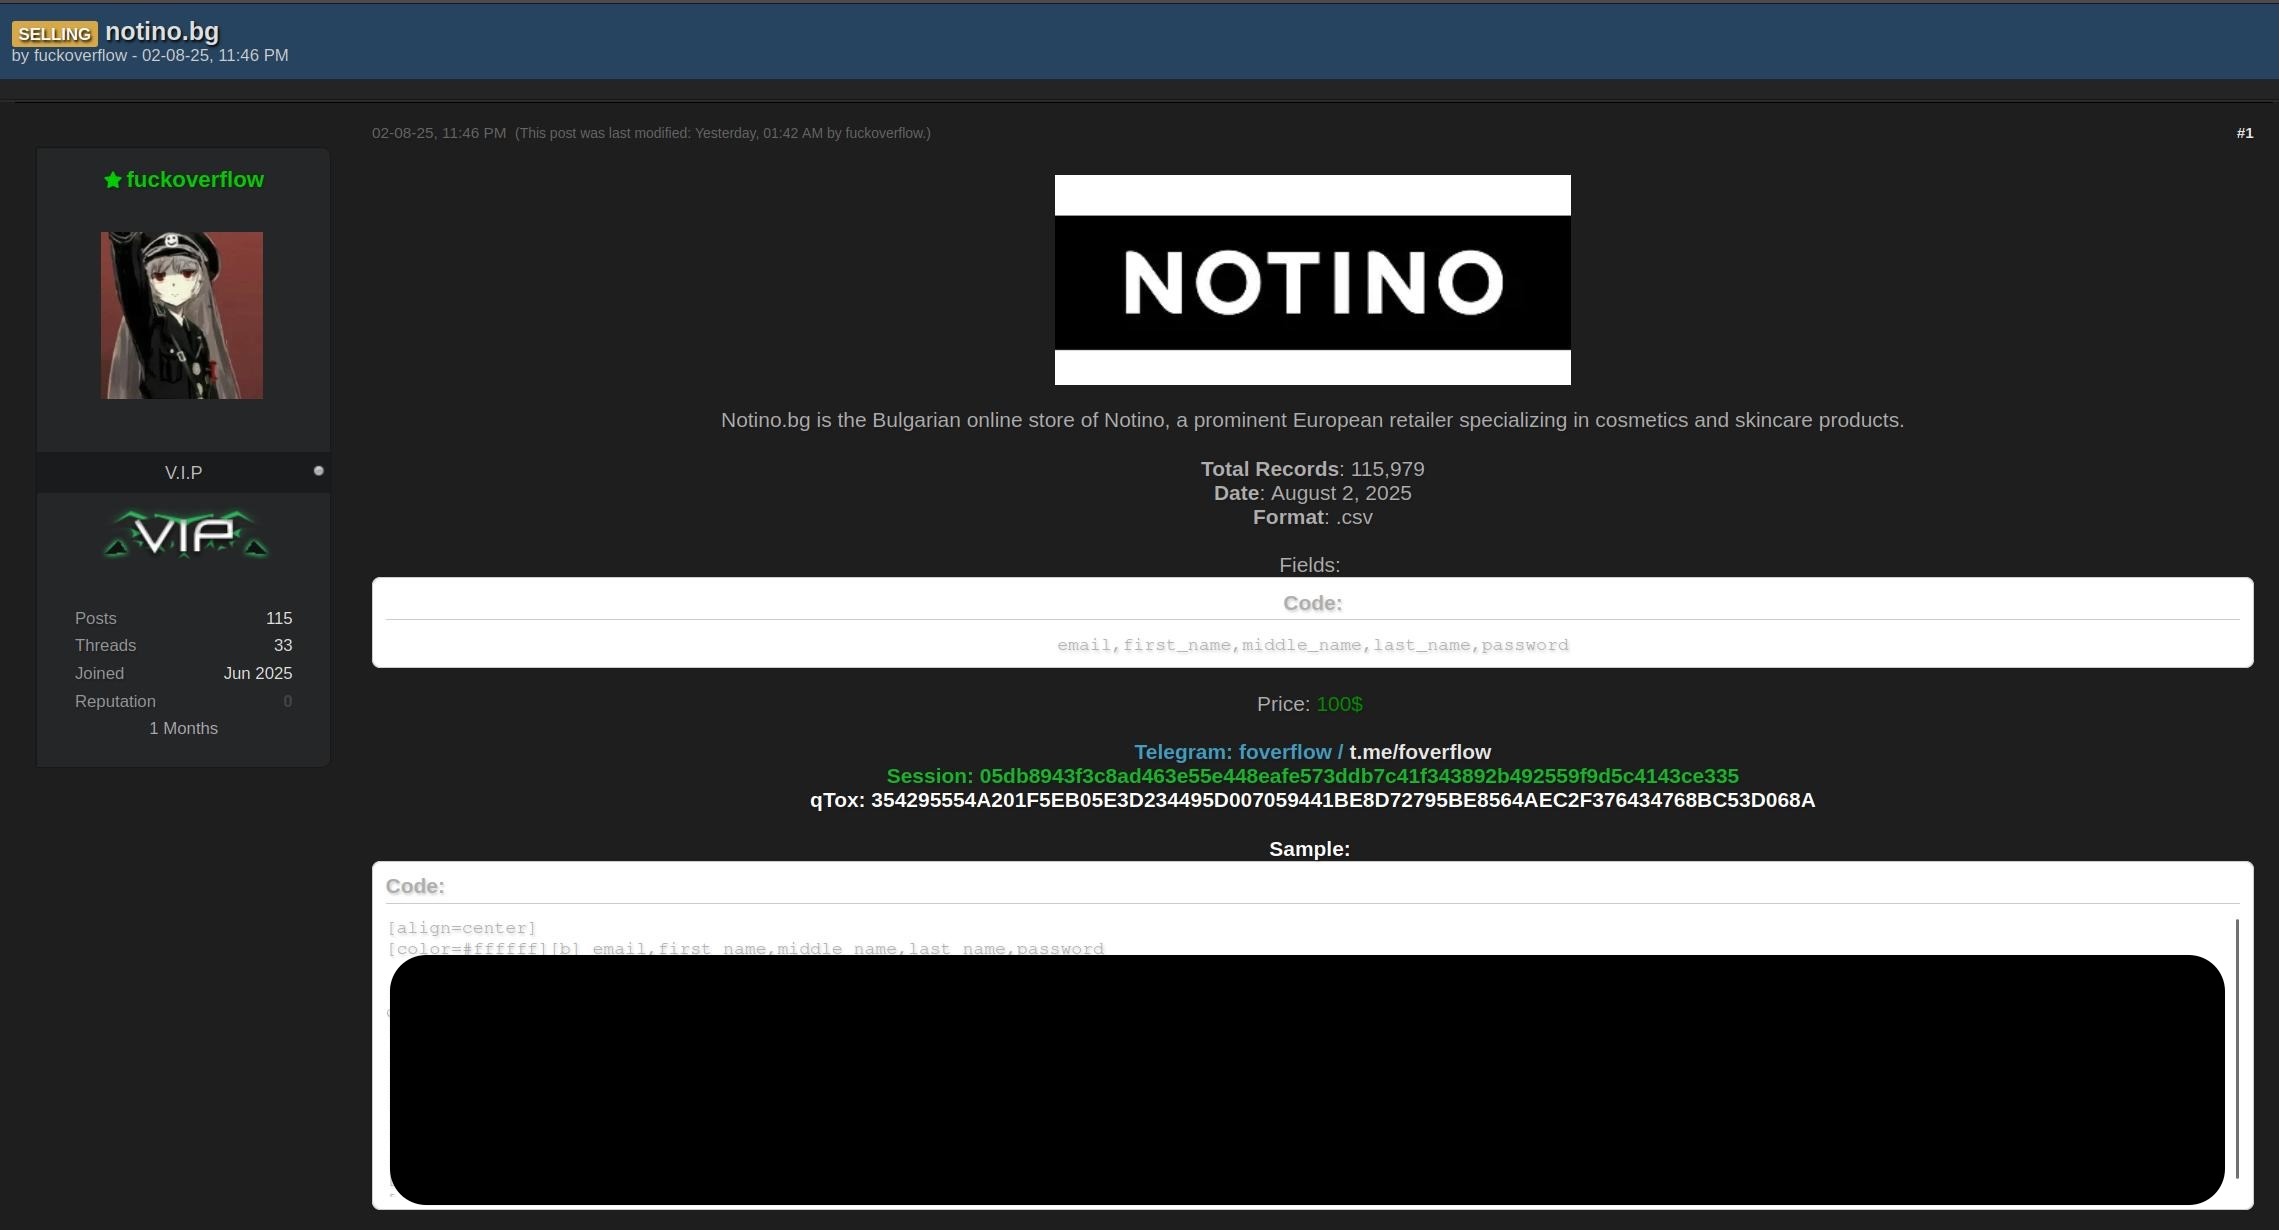The width and height of the screenshot is (2279, 1230).
Task: Click the 'Telegram: foverflow' text
Action: (x=1232, y=752)
